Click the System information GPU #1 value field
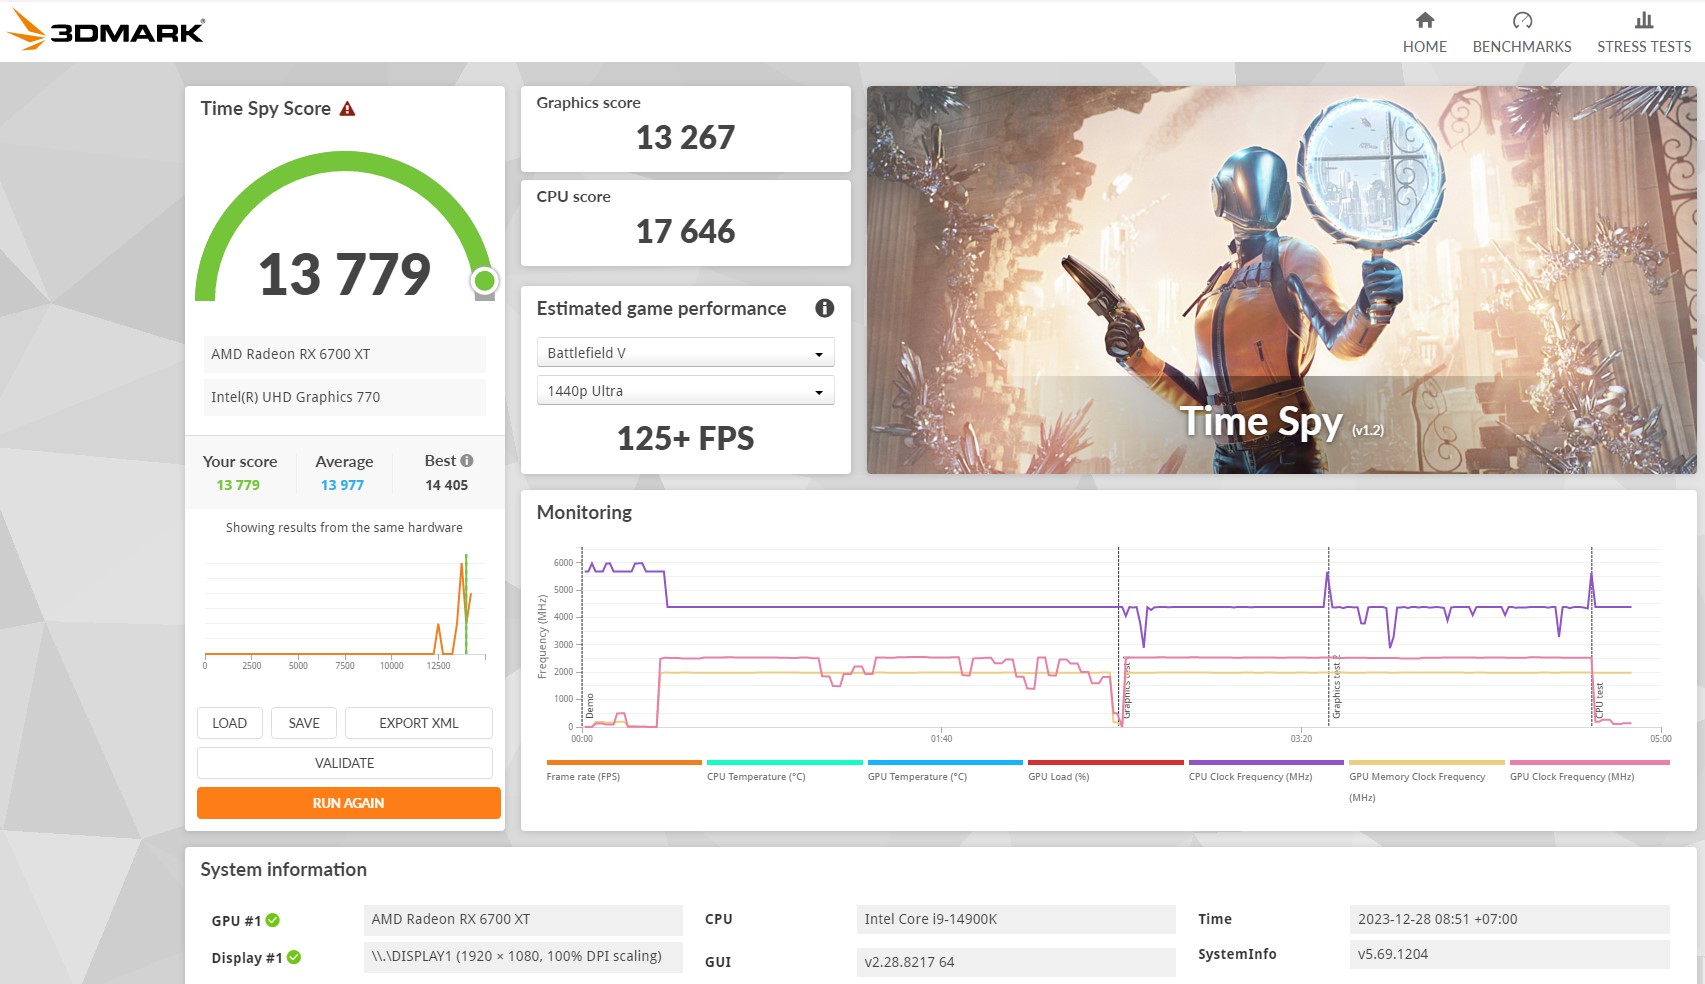Image resolution: width=1705 pixels, height=984 pixels. [523, 919]
